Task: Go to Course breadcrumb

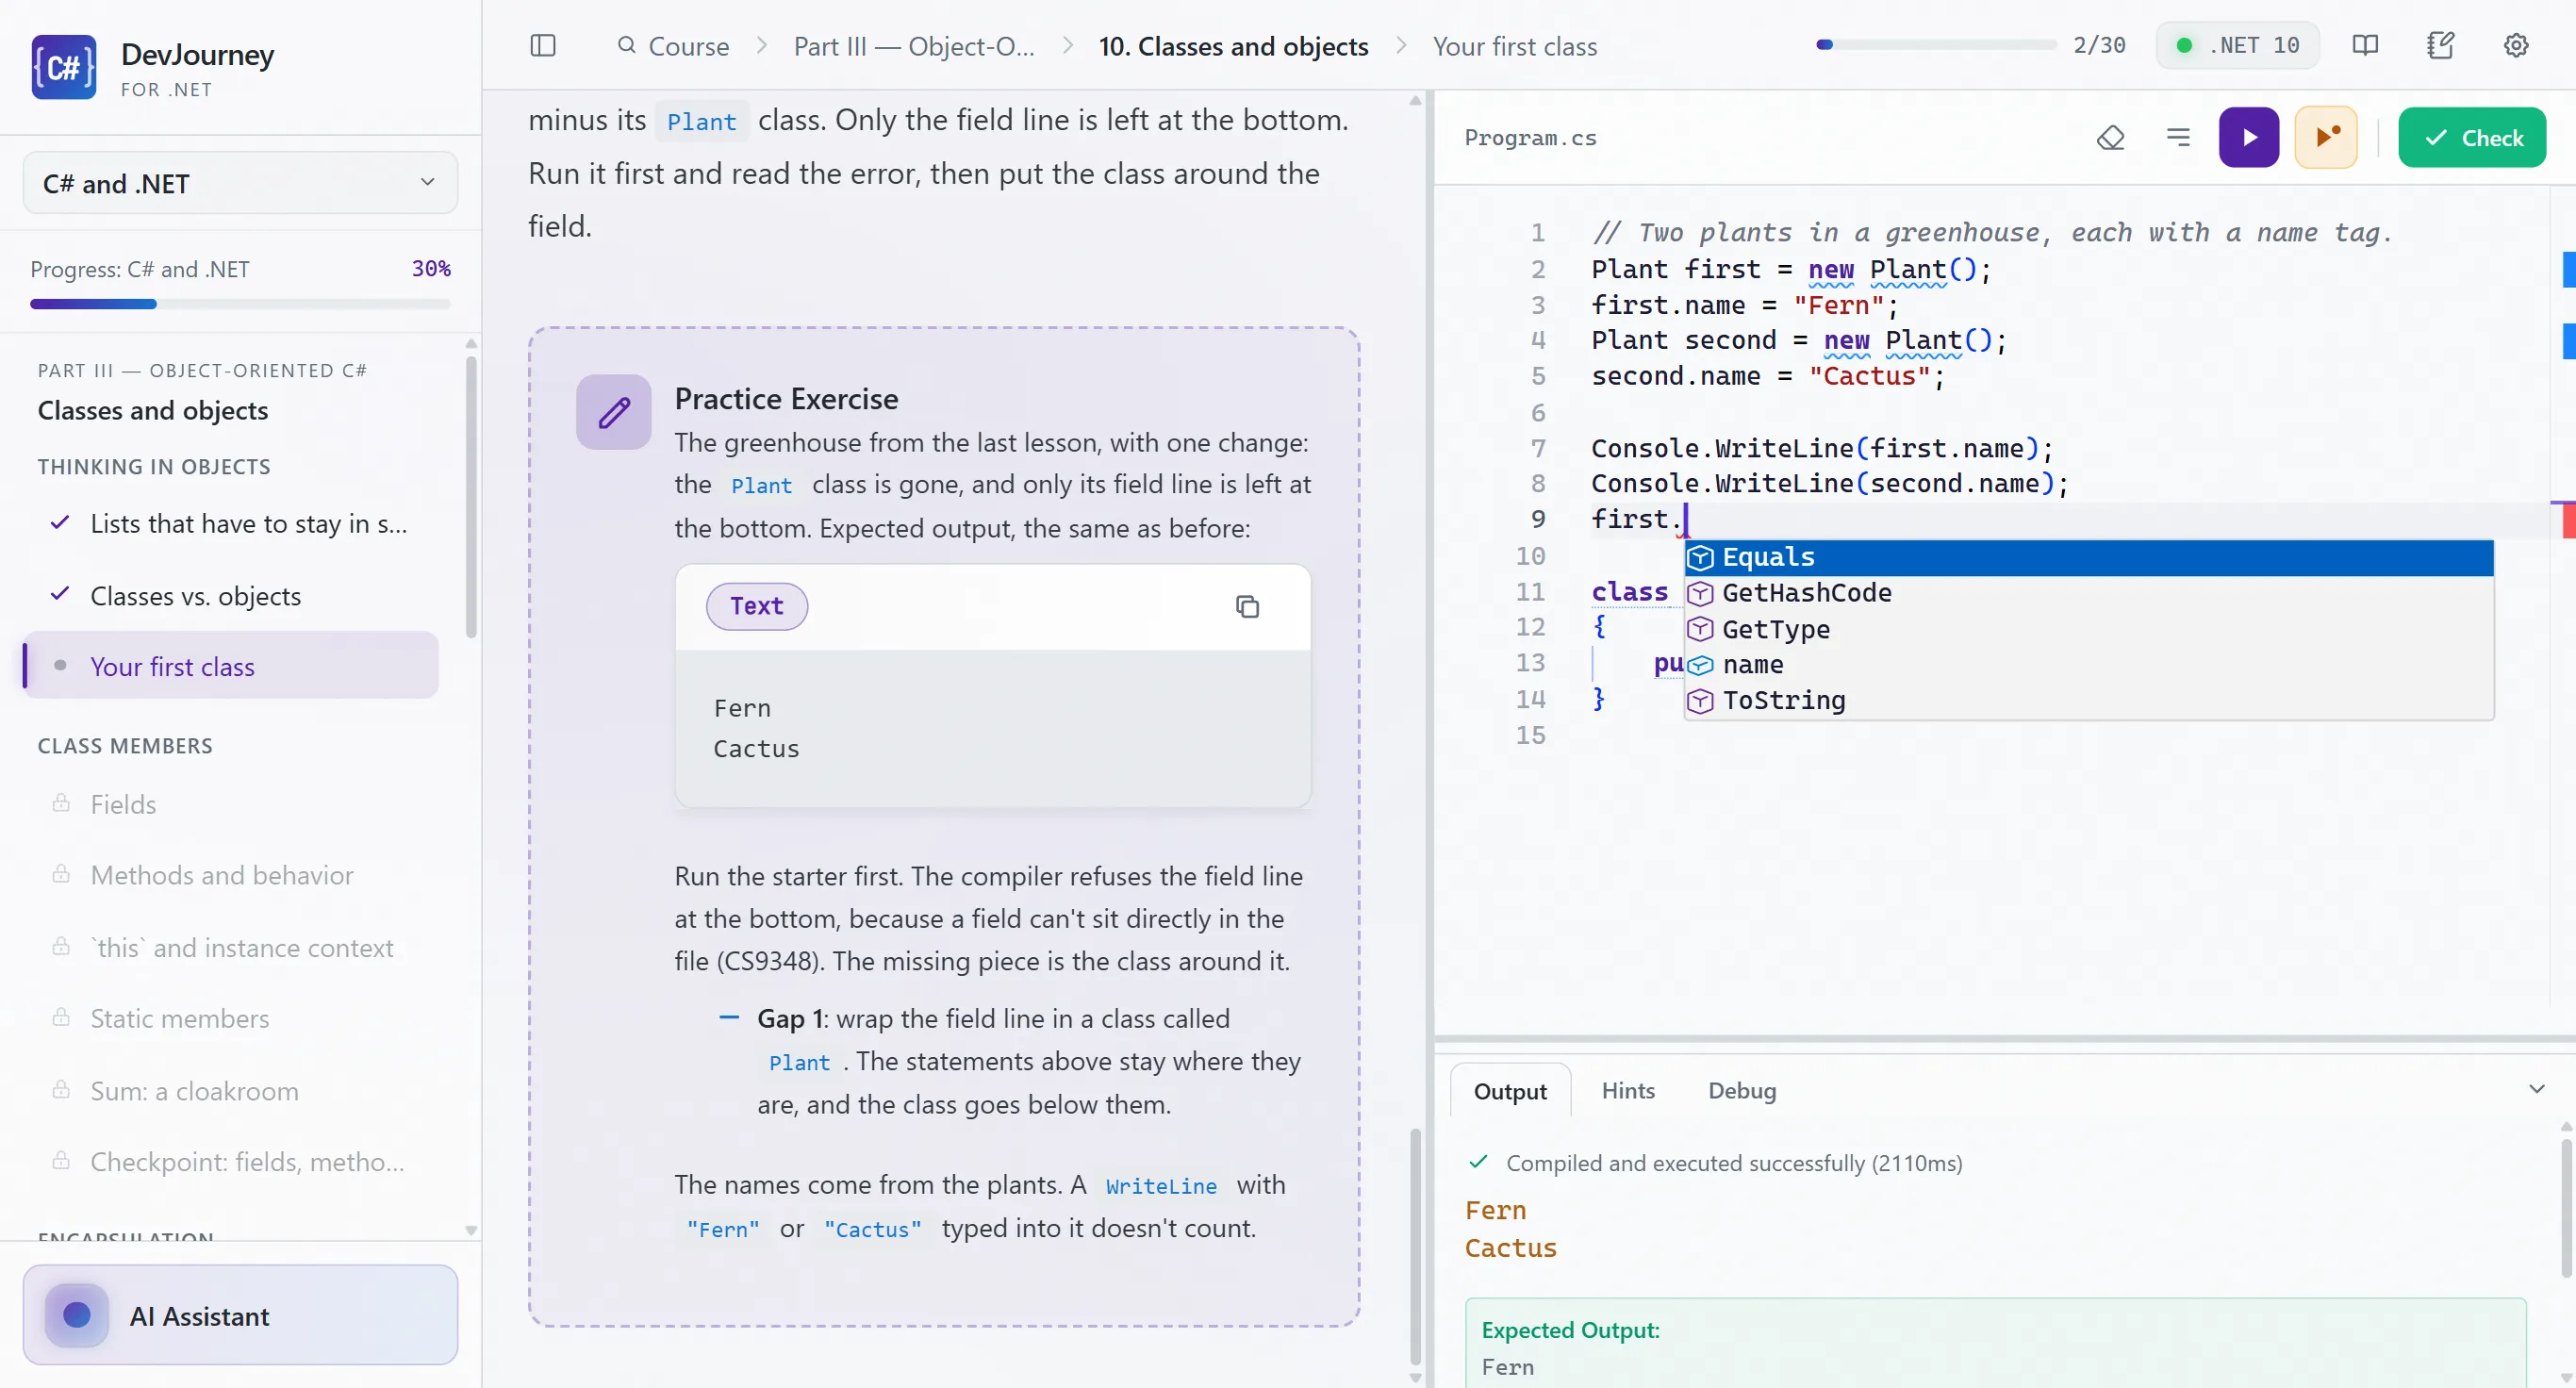Action: (688, 46)
